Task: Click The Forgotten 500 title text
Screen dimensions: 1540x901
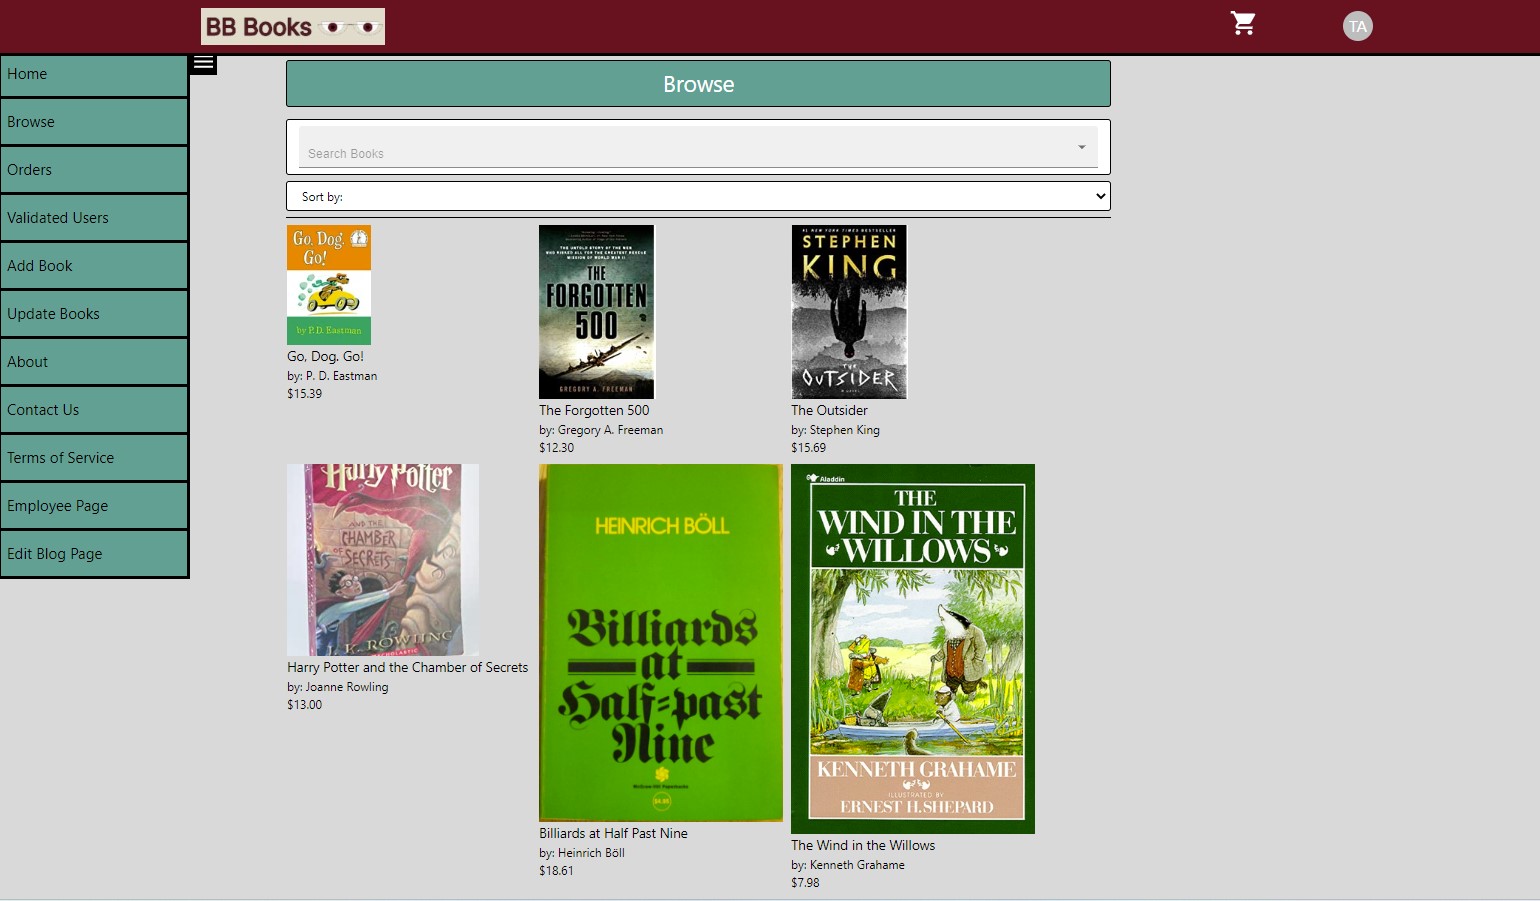Action: 594,410
